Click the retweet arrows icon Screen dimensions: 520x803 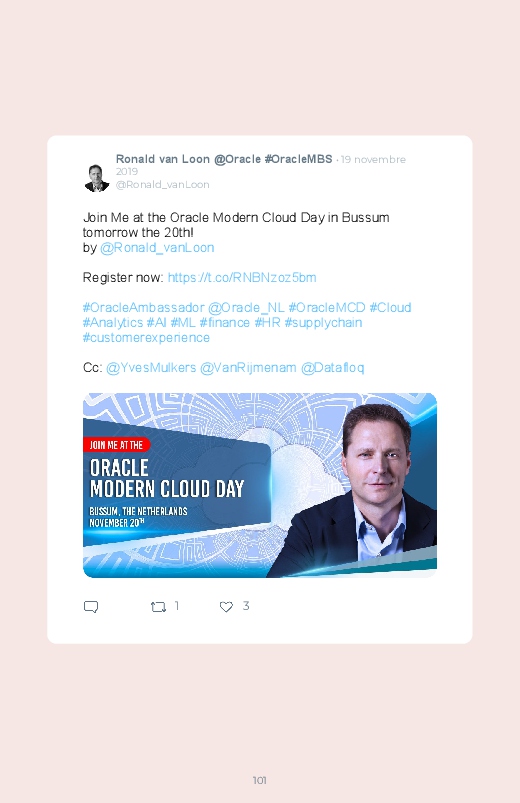coord(158,607)
